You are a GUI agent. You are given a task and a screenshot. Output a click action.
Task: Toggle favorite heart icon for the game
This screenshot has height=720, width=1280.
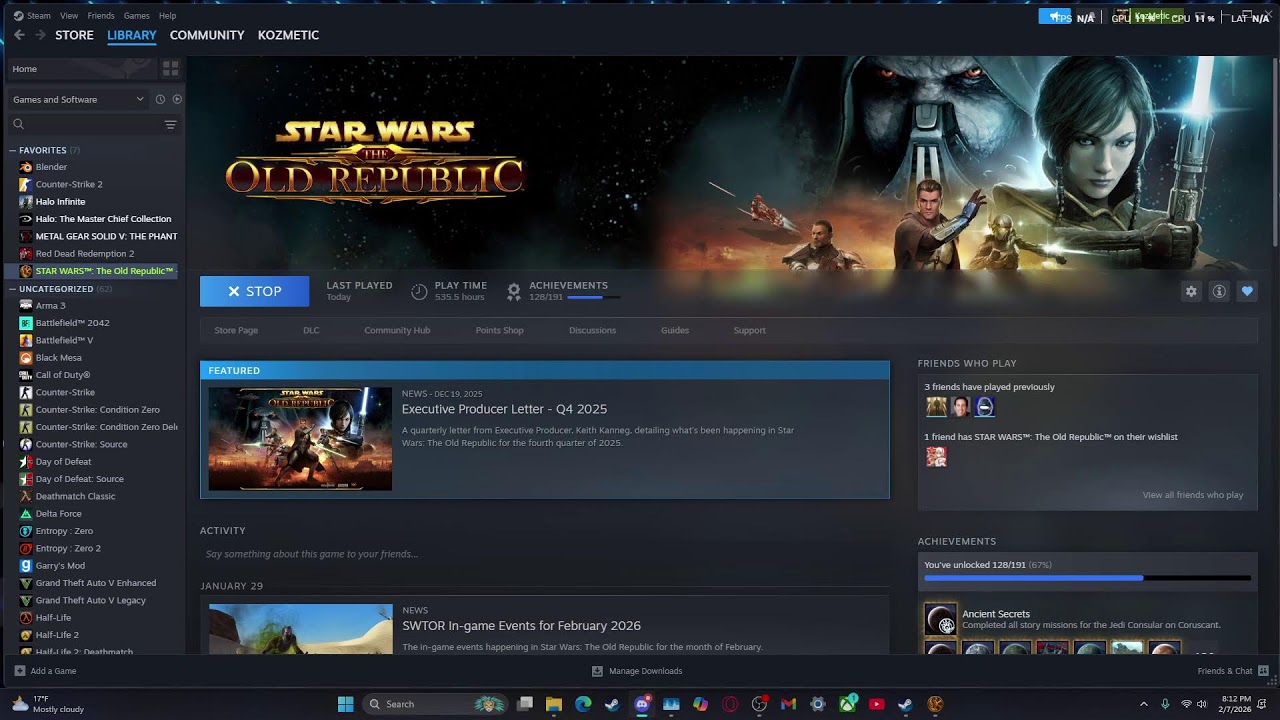click(1247, 291)
